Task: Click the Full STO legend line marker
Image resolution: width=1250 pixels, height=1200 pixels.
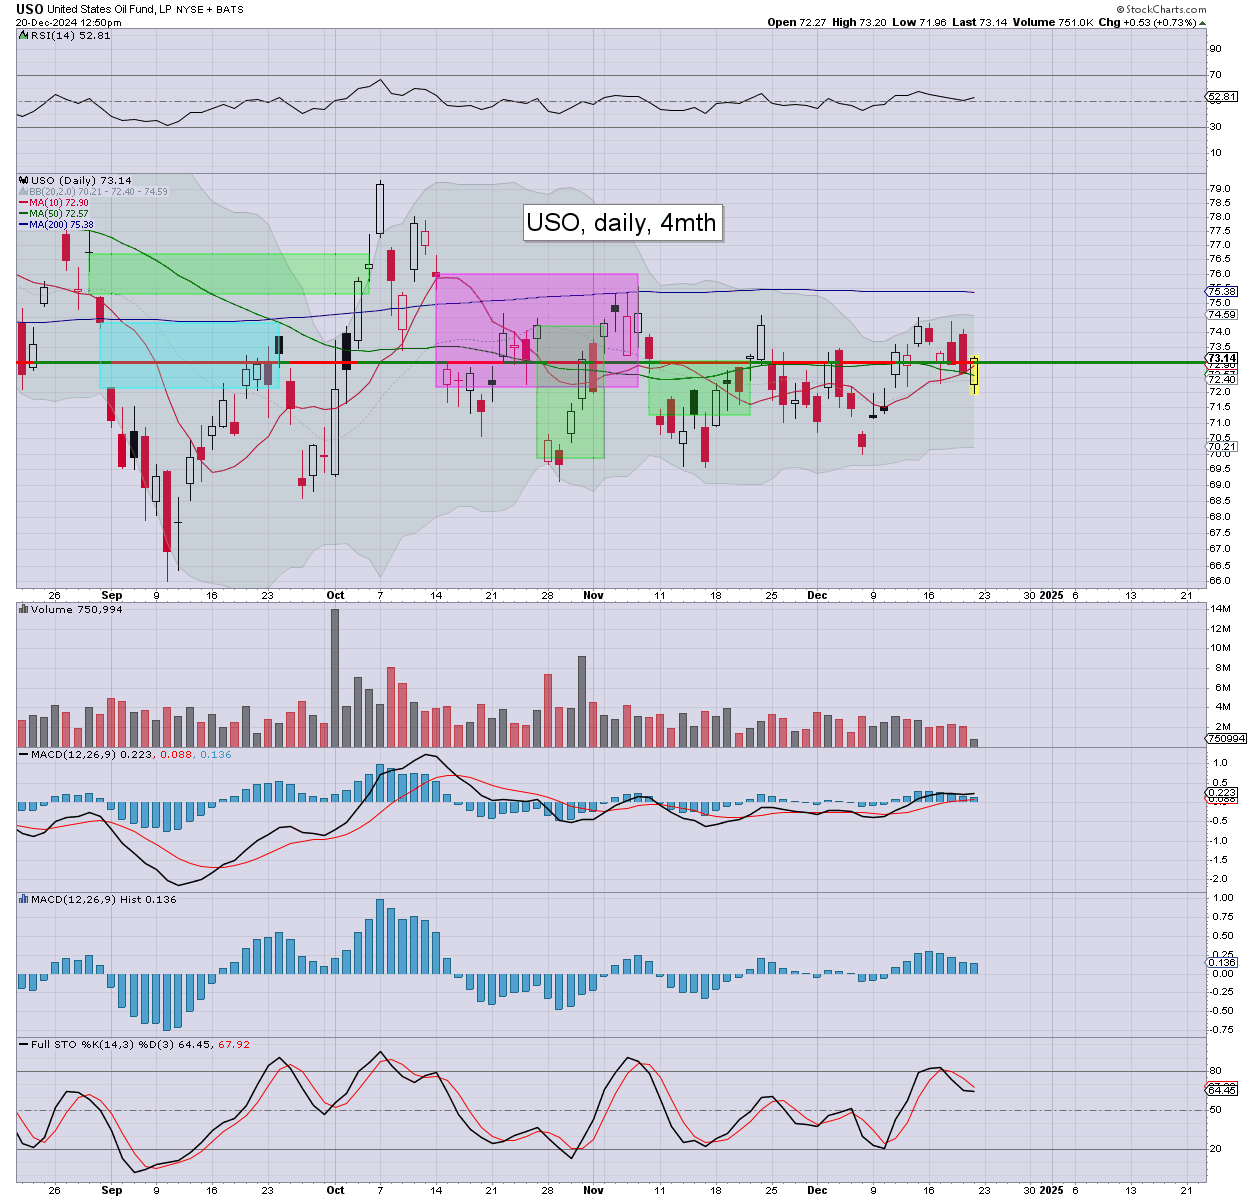Action: (23, 1044)
